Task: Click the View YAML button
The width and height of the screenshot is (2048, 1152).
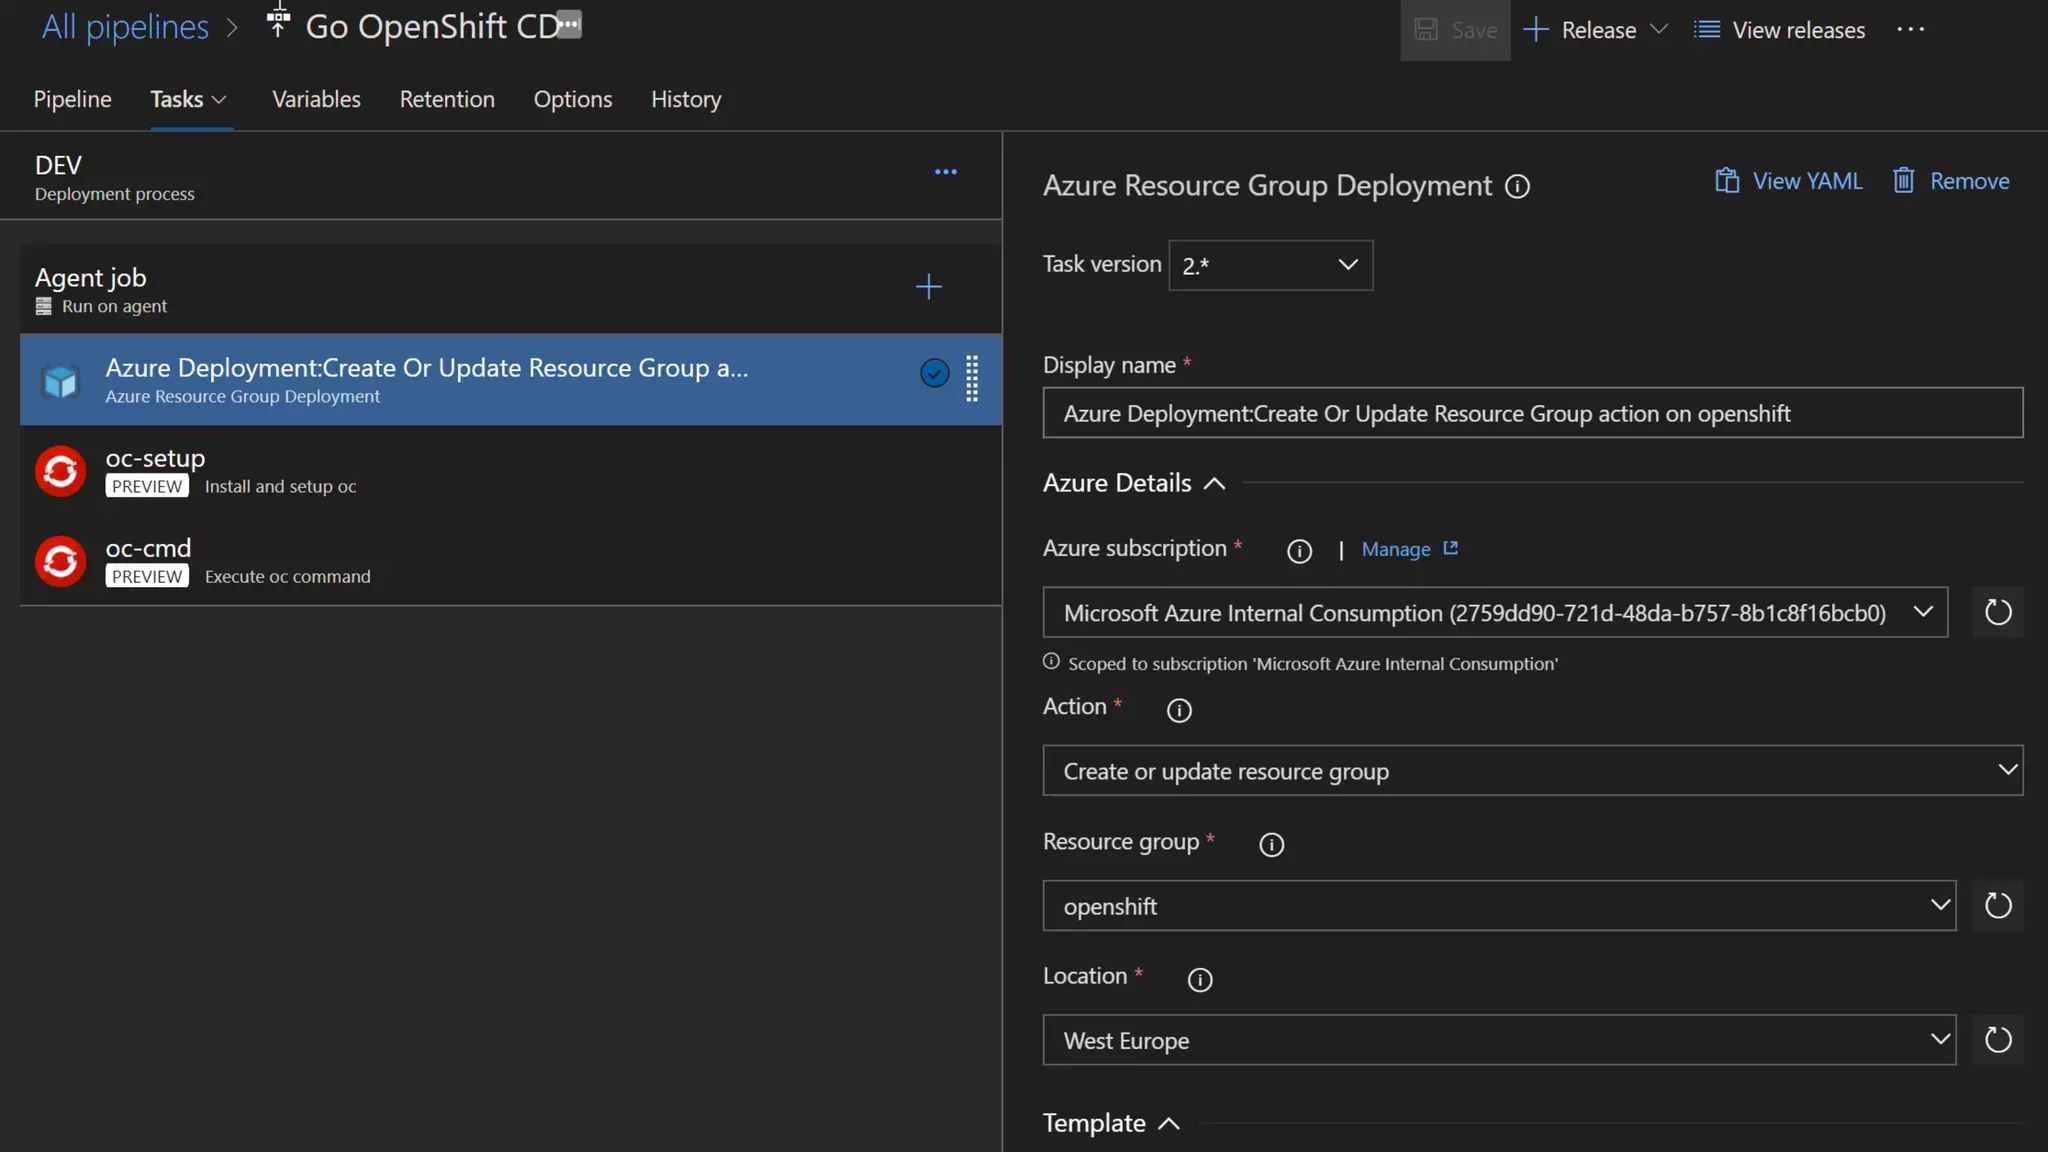Action: point(1788,181)
